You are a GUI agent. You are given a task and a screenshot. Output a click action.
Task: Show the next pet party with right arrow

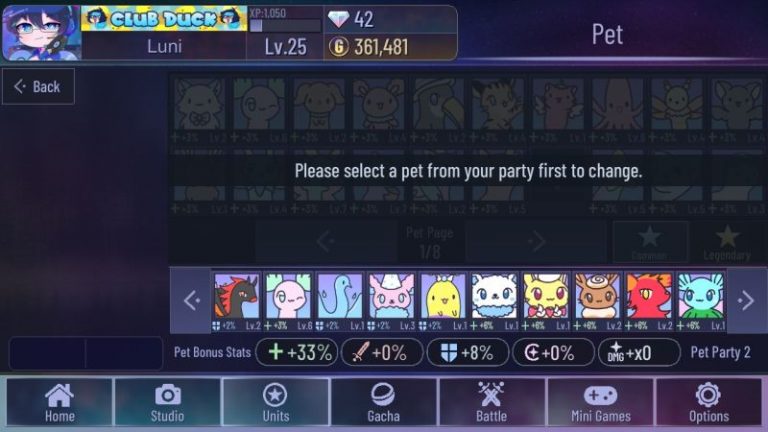pos(746,300)
